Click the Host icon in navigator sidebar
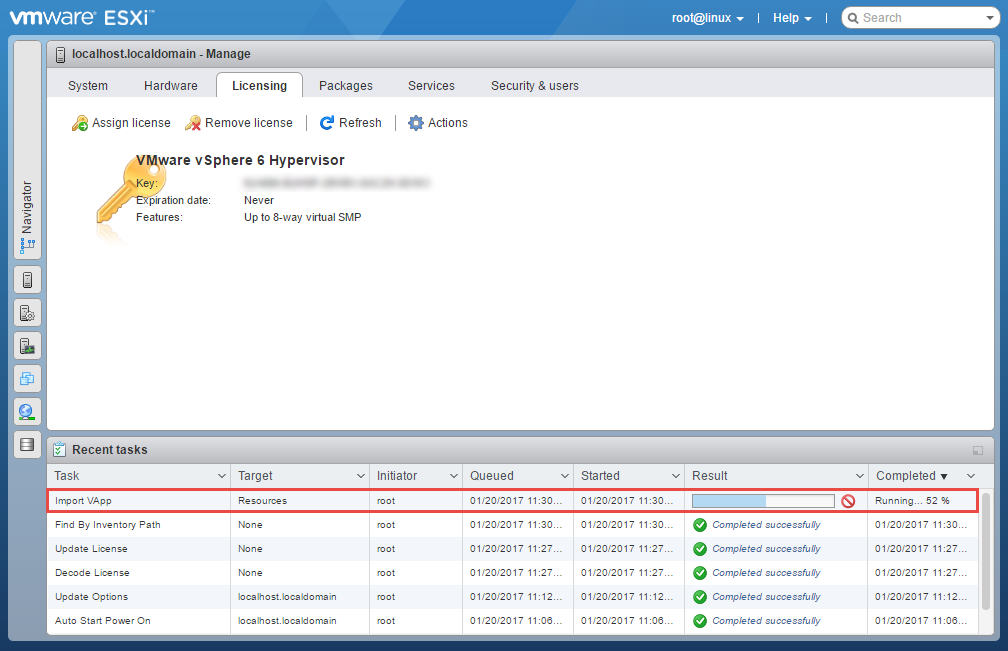Image resolution: width=1008 pixels, height=651 pixels. point(27,280)
